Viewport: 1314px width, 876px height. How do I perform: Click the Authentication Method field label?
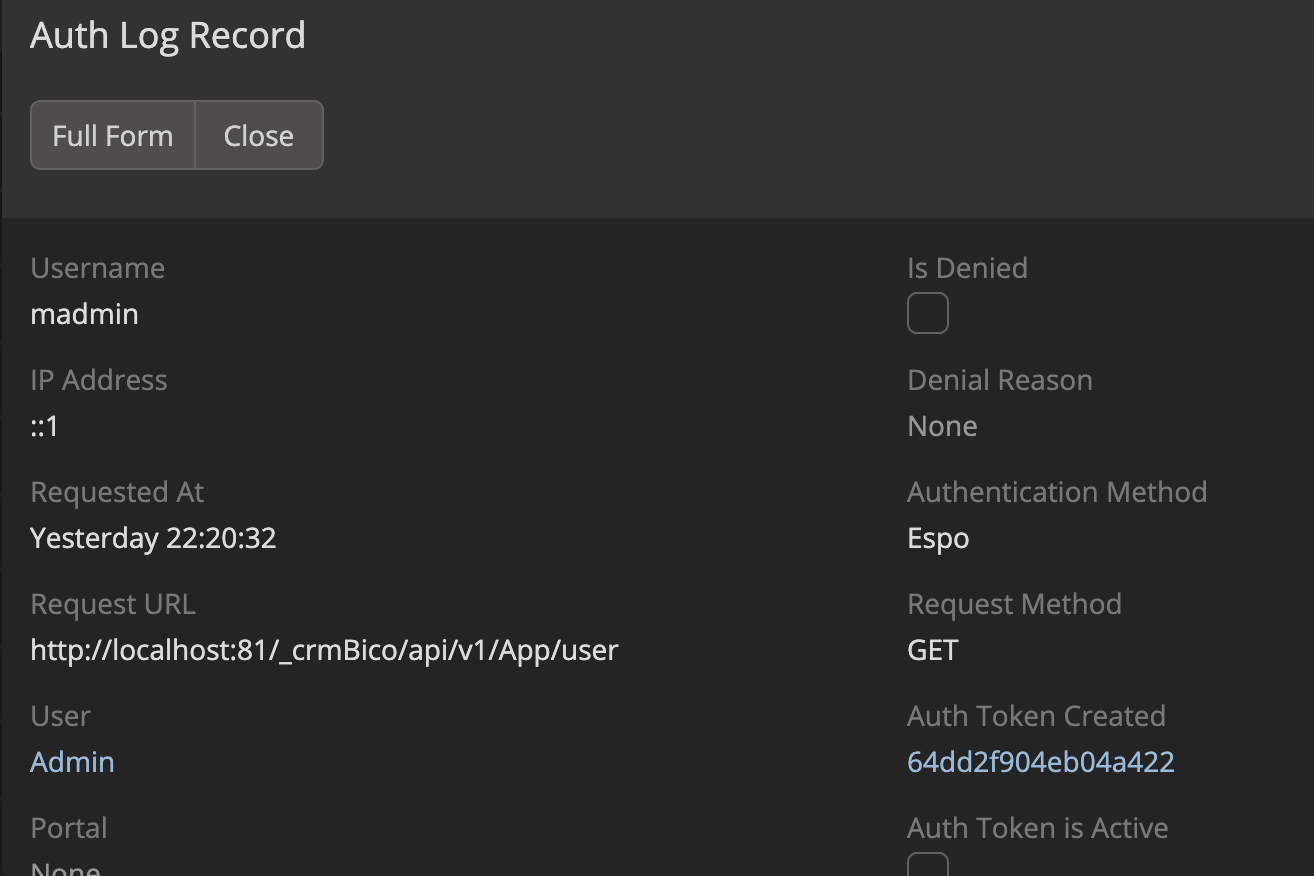pyautogui.click(x=1056, y=492)
